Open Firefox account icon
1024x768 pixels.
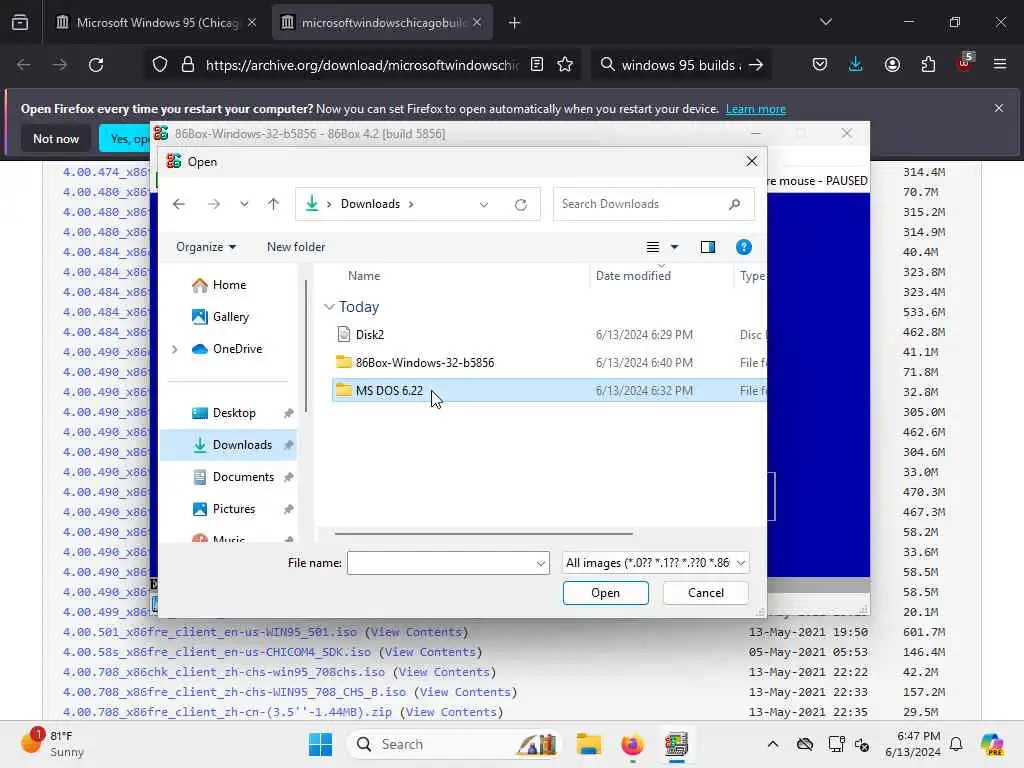click(x=892, y=65)
